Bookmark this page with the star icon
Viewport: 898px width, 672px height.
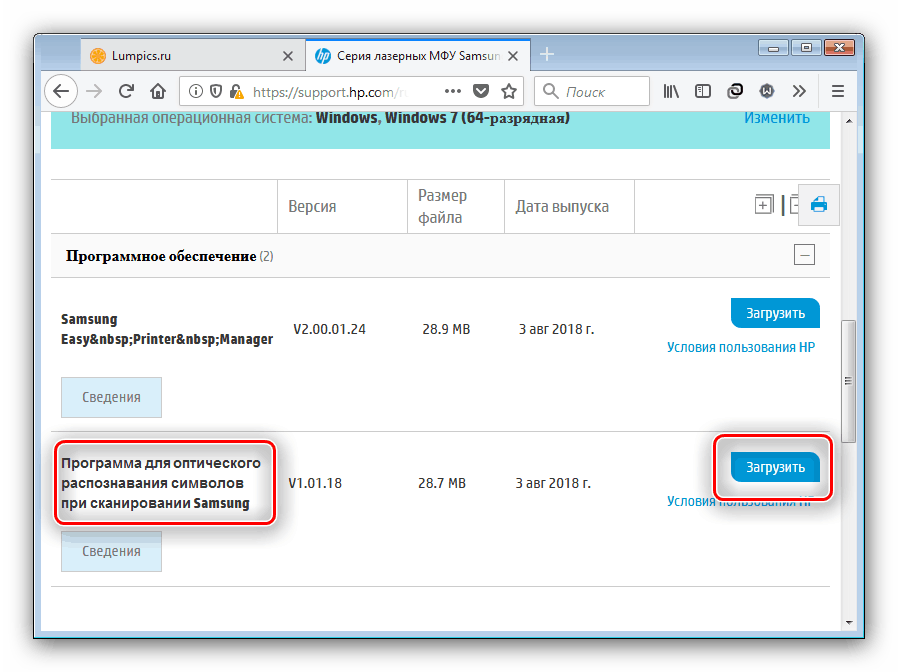click(x=509, y=91)
